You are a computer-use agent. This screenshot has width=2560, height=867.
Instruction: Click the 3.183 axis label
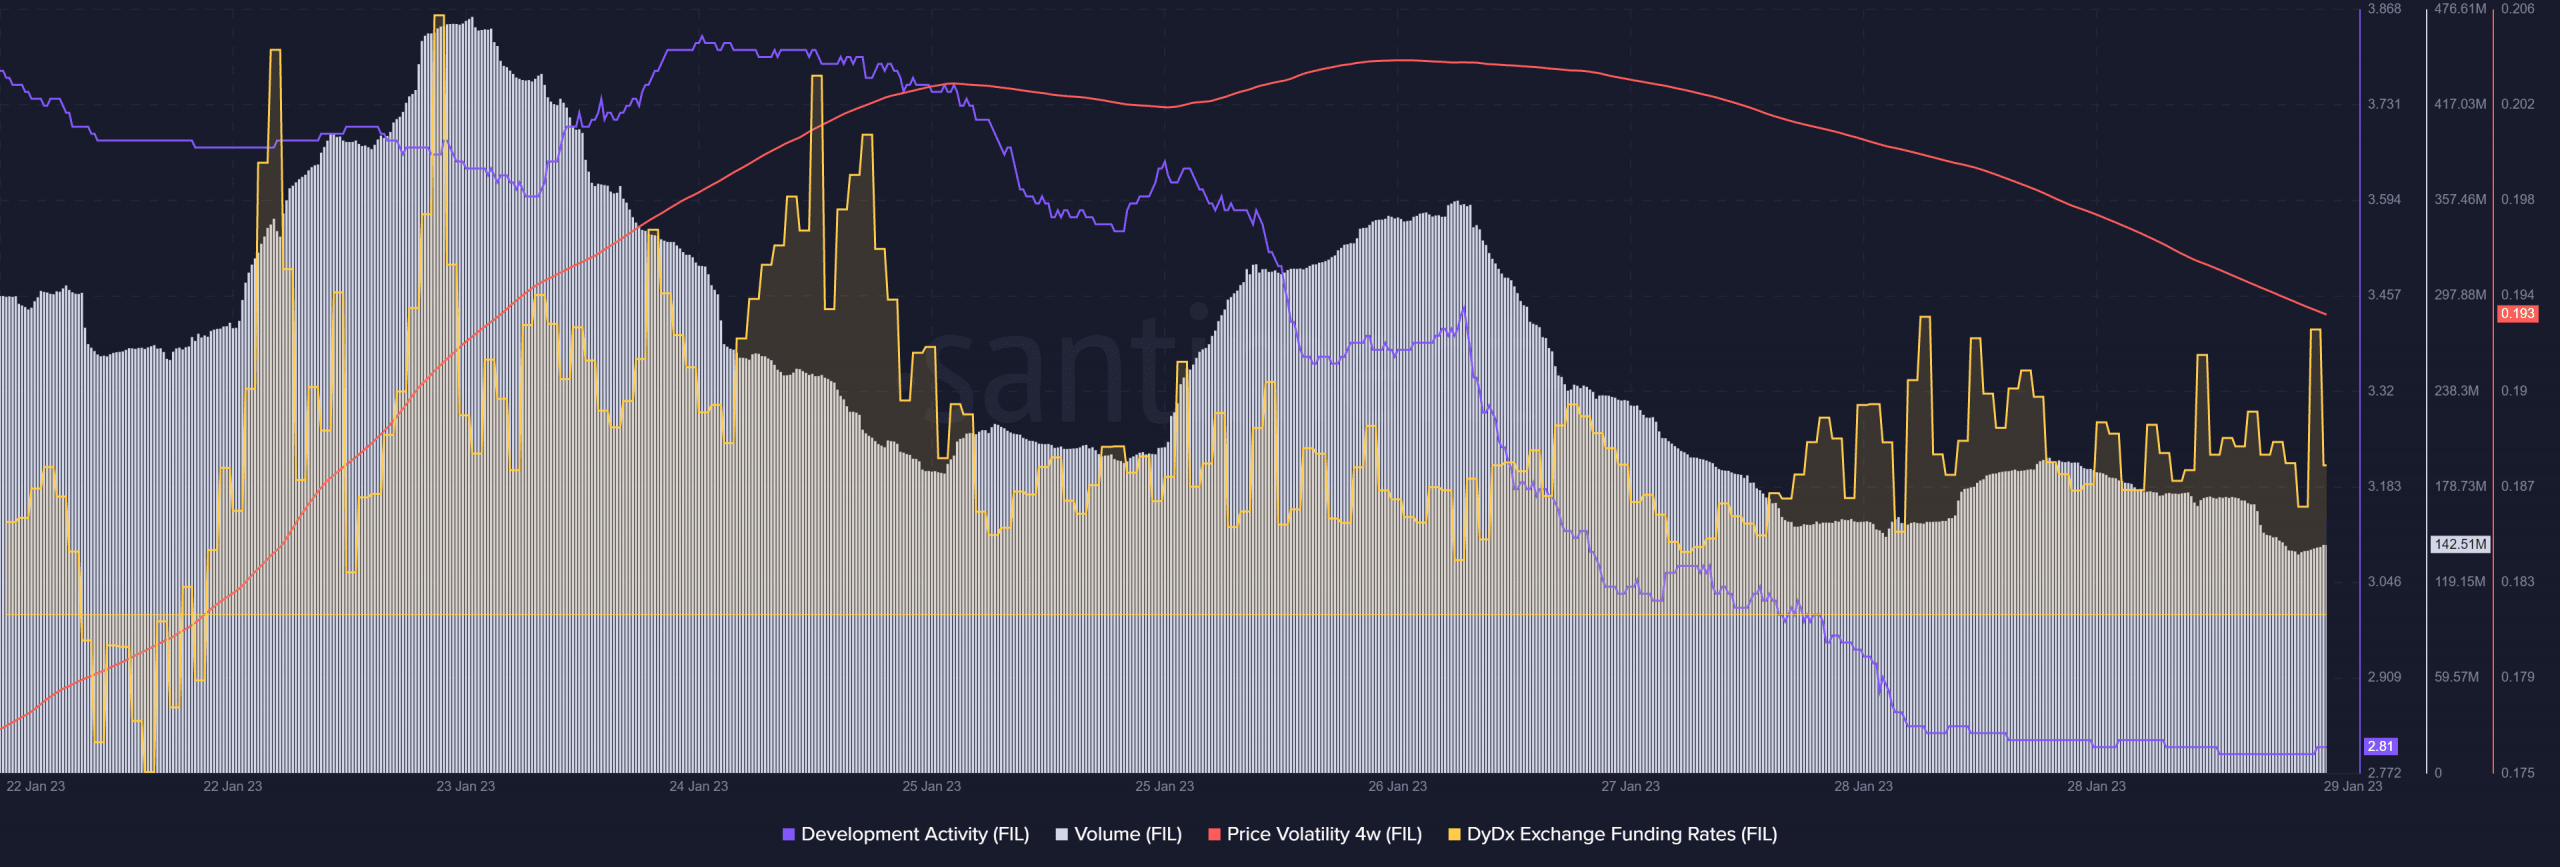[x=2384, y=486]
